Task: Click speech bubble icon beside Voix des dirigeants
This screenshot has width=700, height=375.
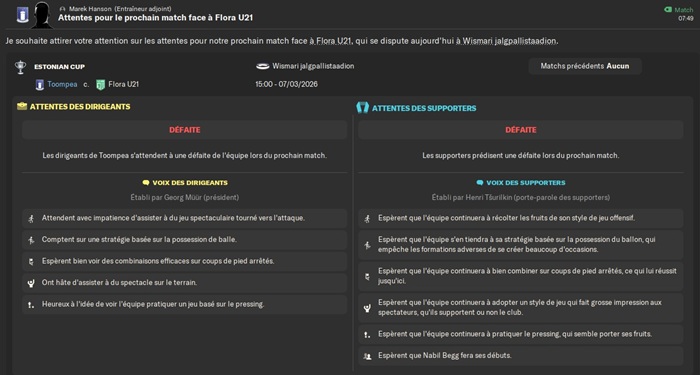Action: [146, 183]
